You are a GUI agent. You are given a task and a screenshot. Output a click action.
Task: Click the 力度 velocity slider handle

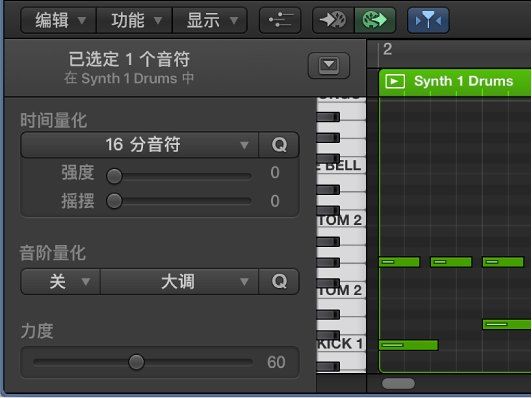(x=136, y=362)
